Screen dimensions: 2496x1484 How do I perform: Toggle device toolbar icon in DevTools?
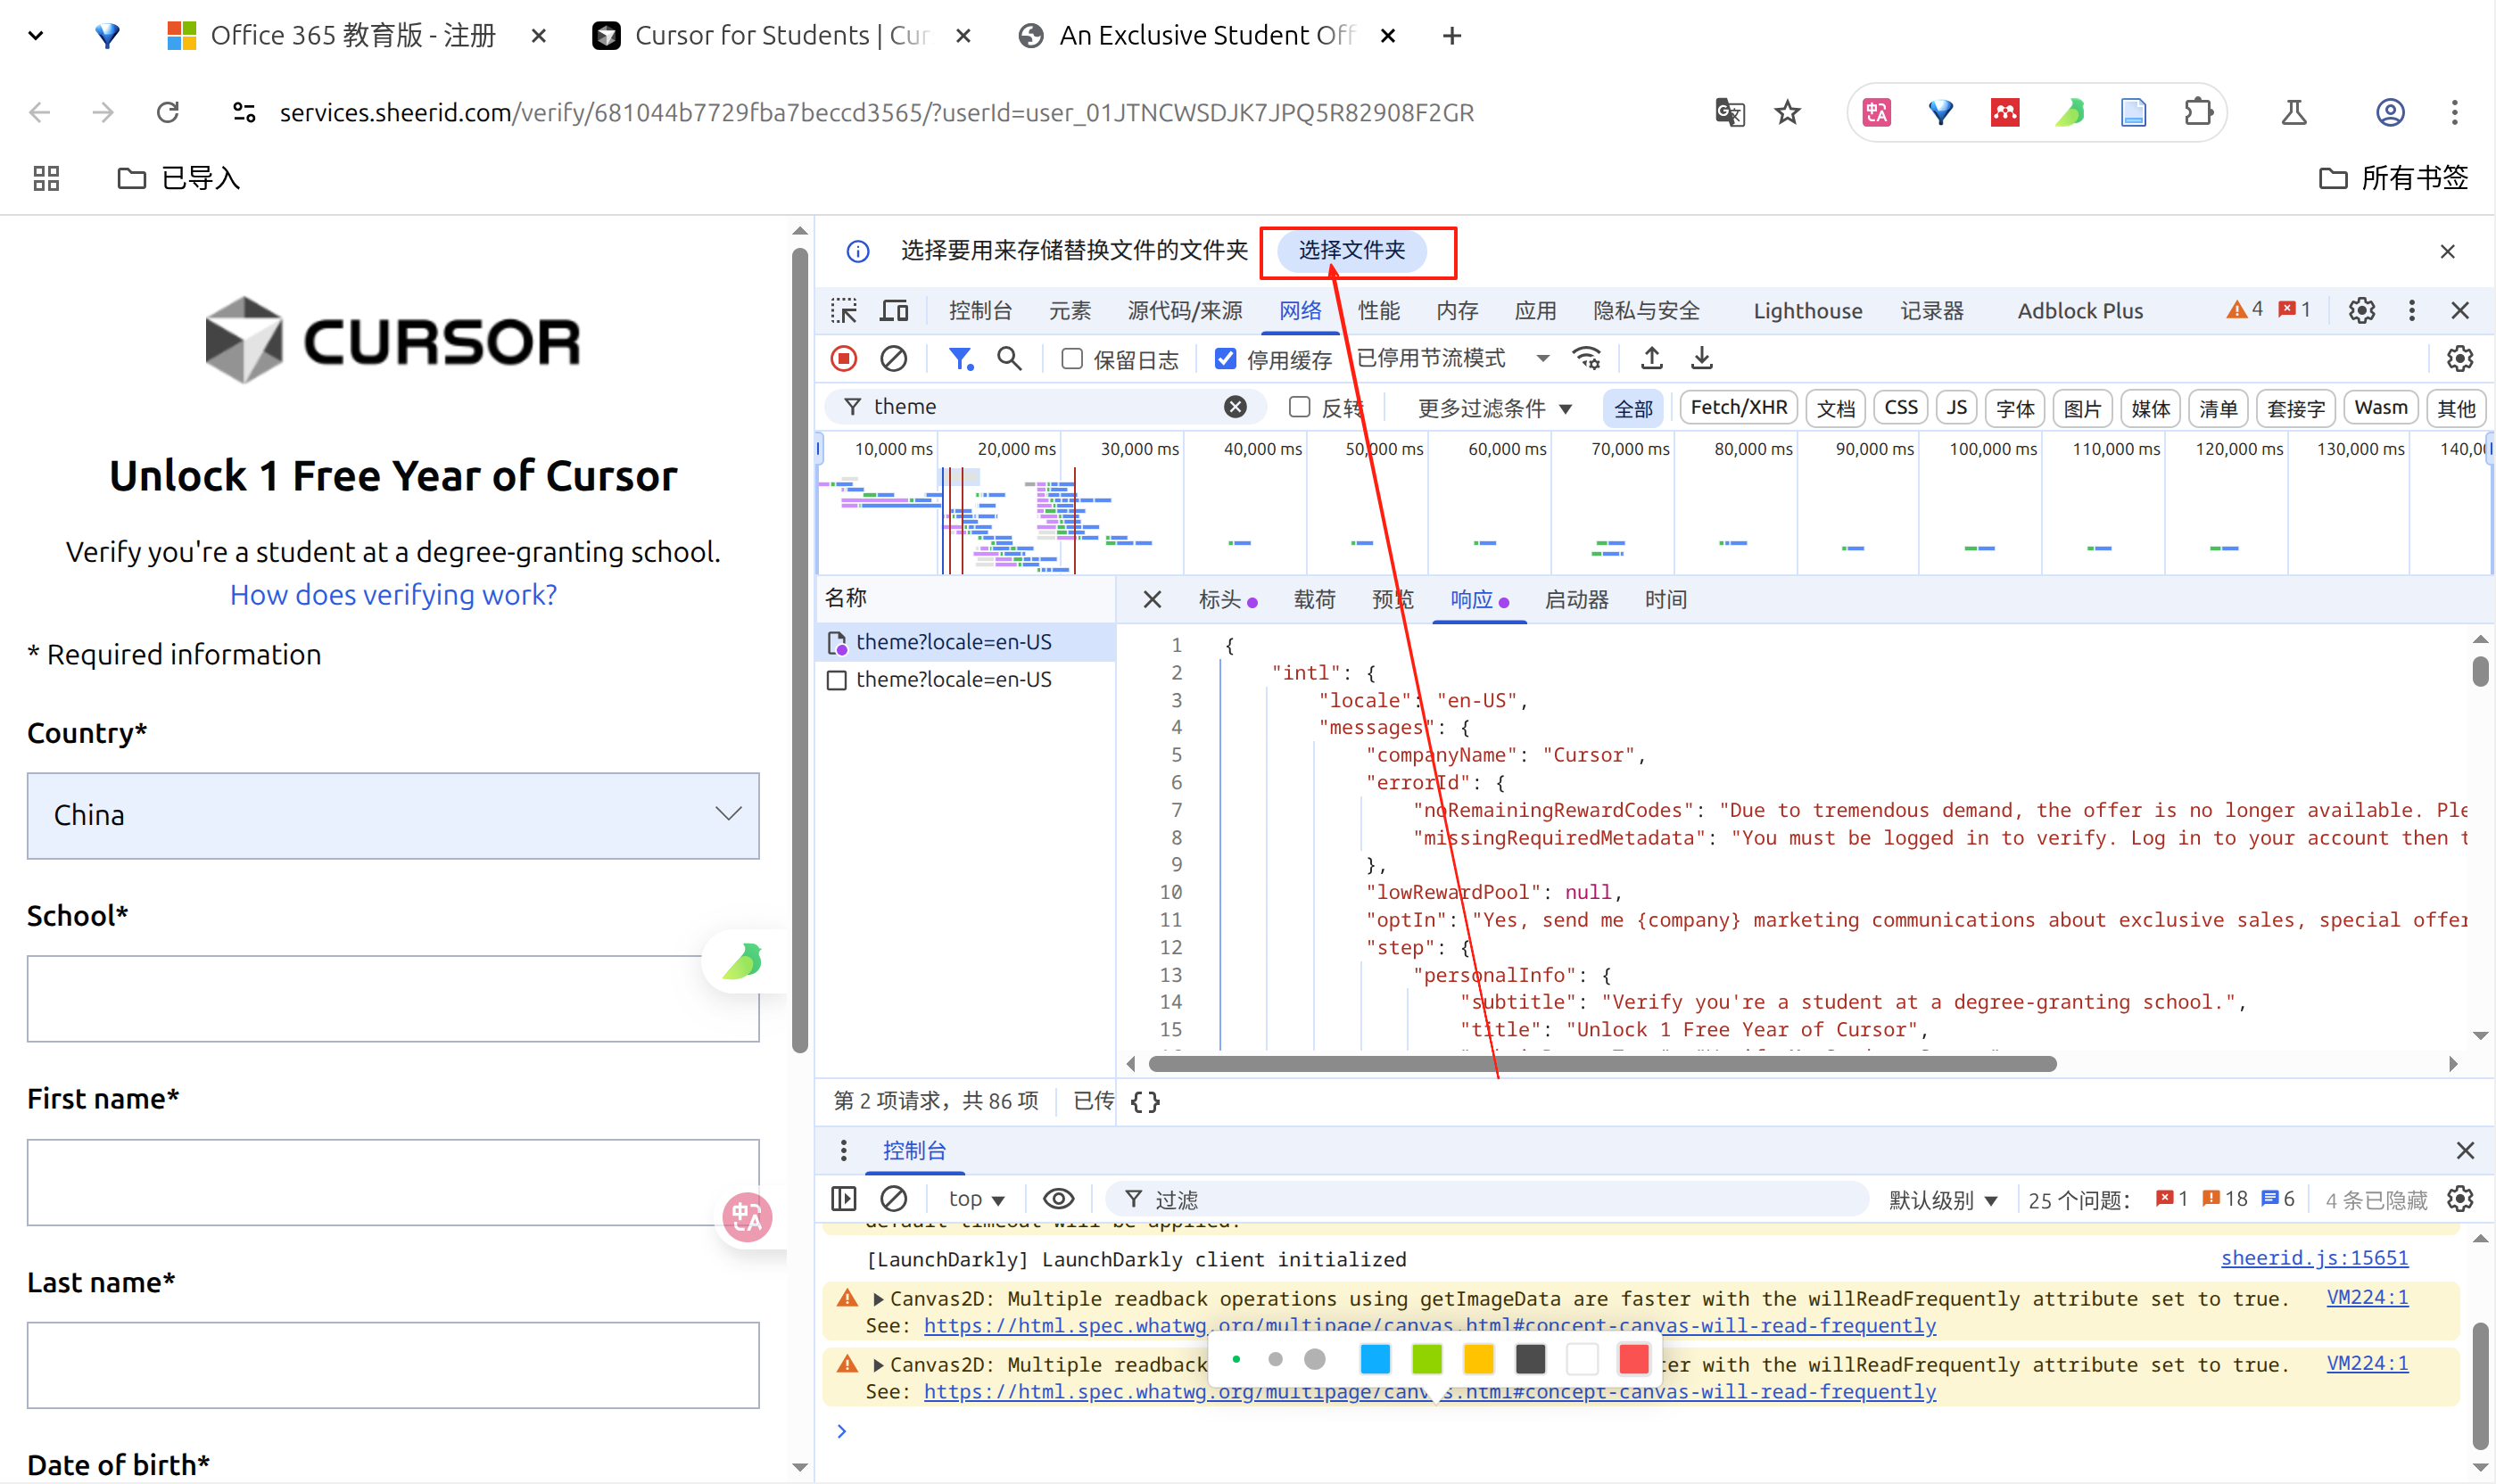tap(894, 311)
